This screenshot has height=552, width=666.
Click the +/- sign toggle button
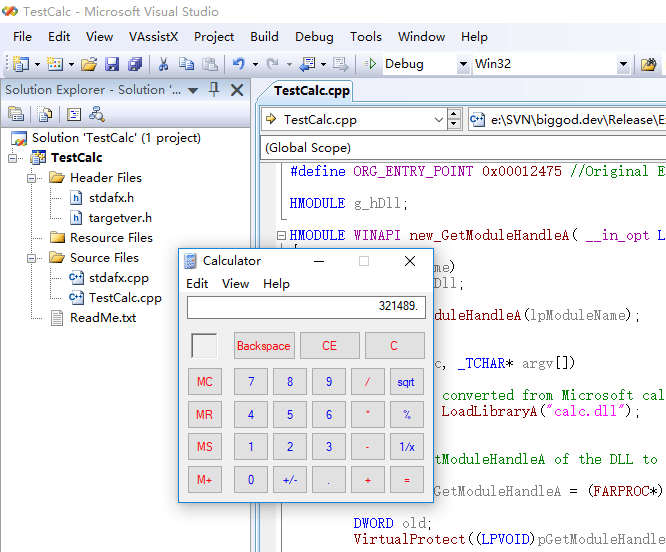290,480
